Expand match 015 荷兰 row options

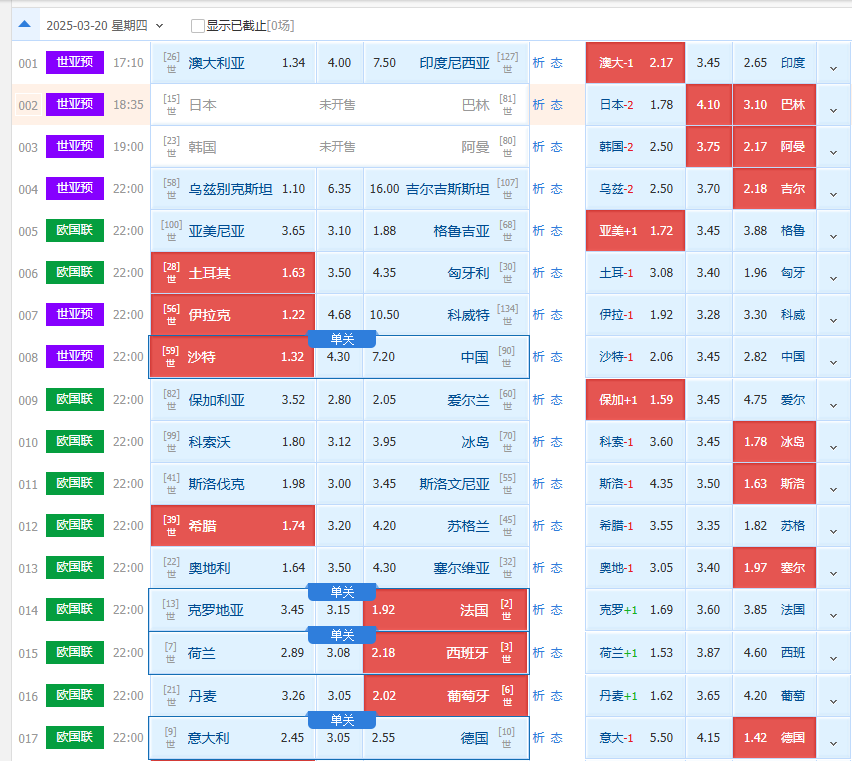tap(834, 658)
